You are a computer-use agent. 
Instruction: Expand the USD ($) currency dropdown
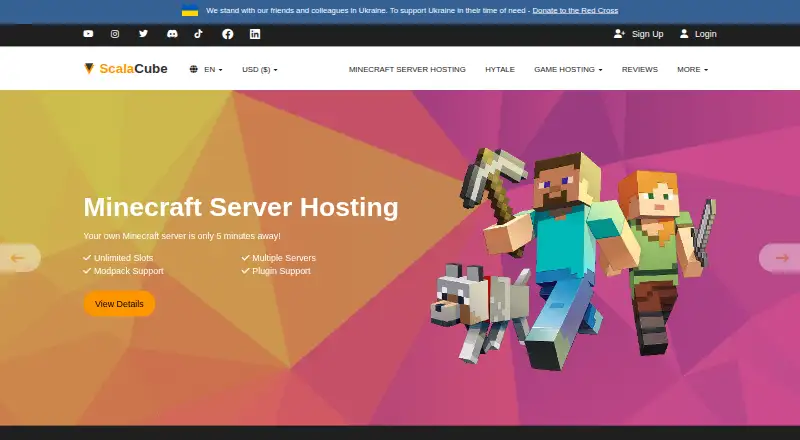(x=260, y=69)
